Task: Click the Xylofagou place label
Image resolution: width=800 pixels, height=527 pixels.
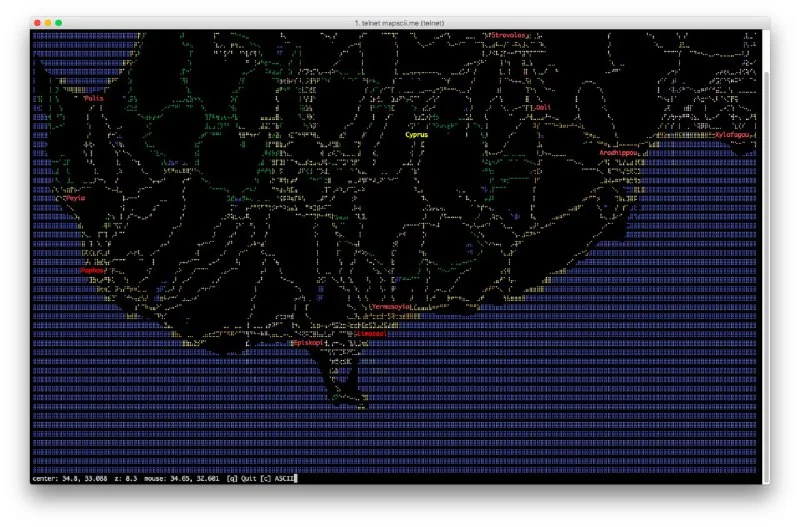Action: coord(730,134)
